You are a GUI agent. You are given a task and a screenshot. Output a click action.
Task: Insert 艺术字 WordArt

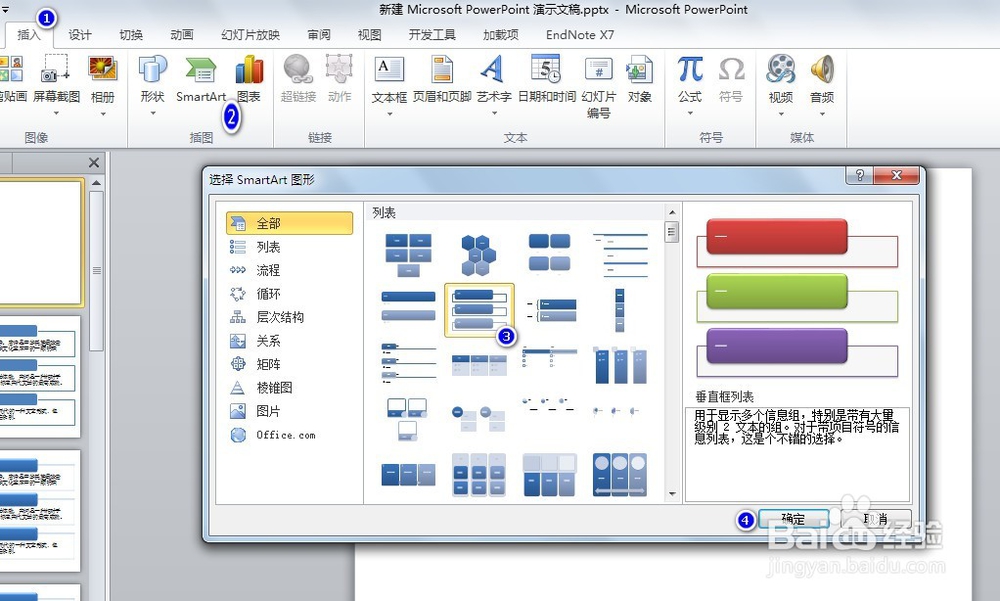pyautogui.click(x=494, y=79)
